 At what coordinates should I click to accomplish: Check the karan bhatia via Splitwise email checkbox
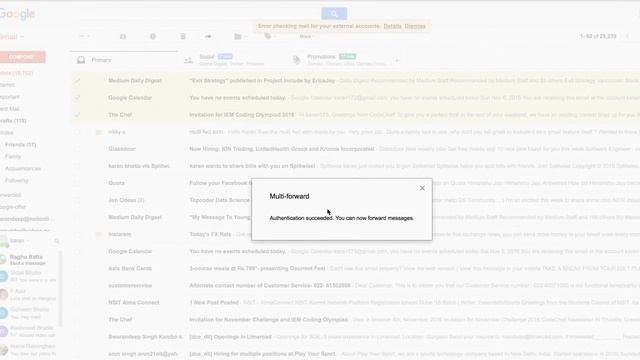point(78,166)
